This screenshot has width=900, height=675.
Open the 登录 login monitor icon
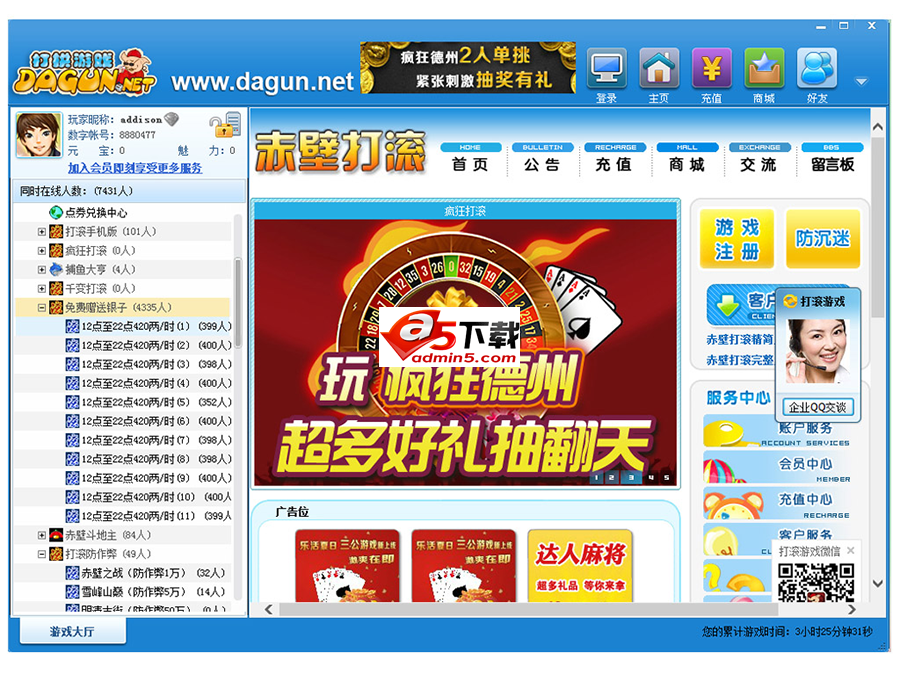606,68
